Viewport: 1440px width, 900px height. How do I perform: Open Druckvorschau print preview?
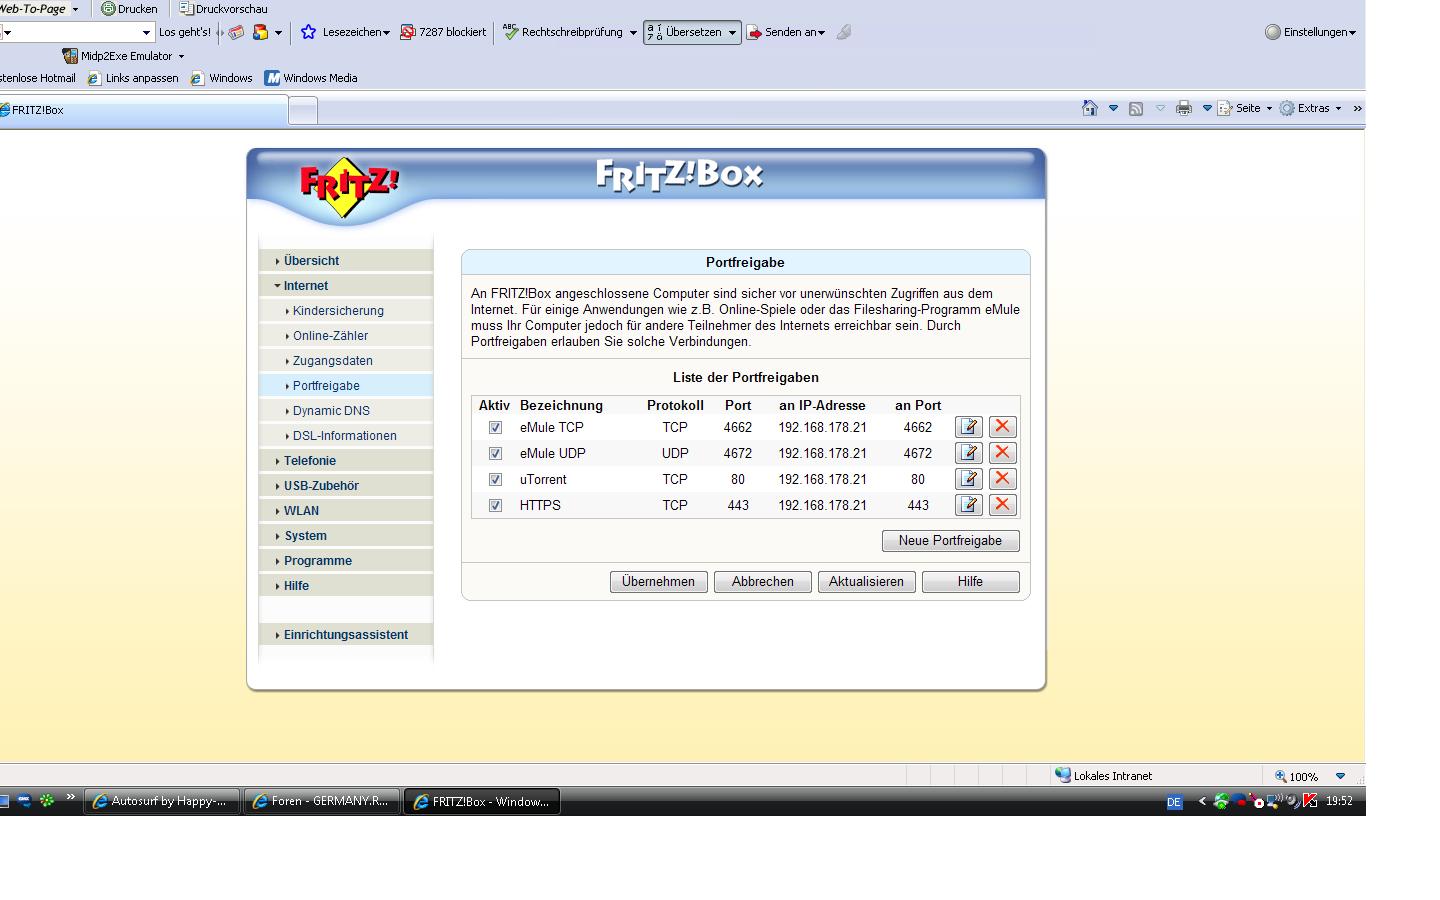point(223,8)
